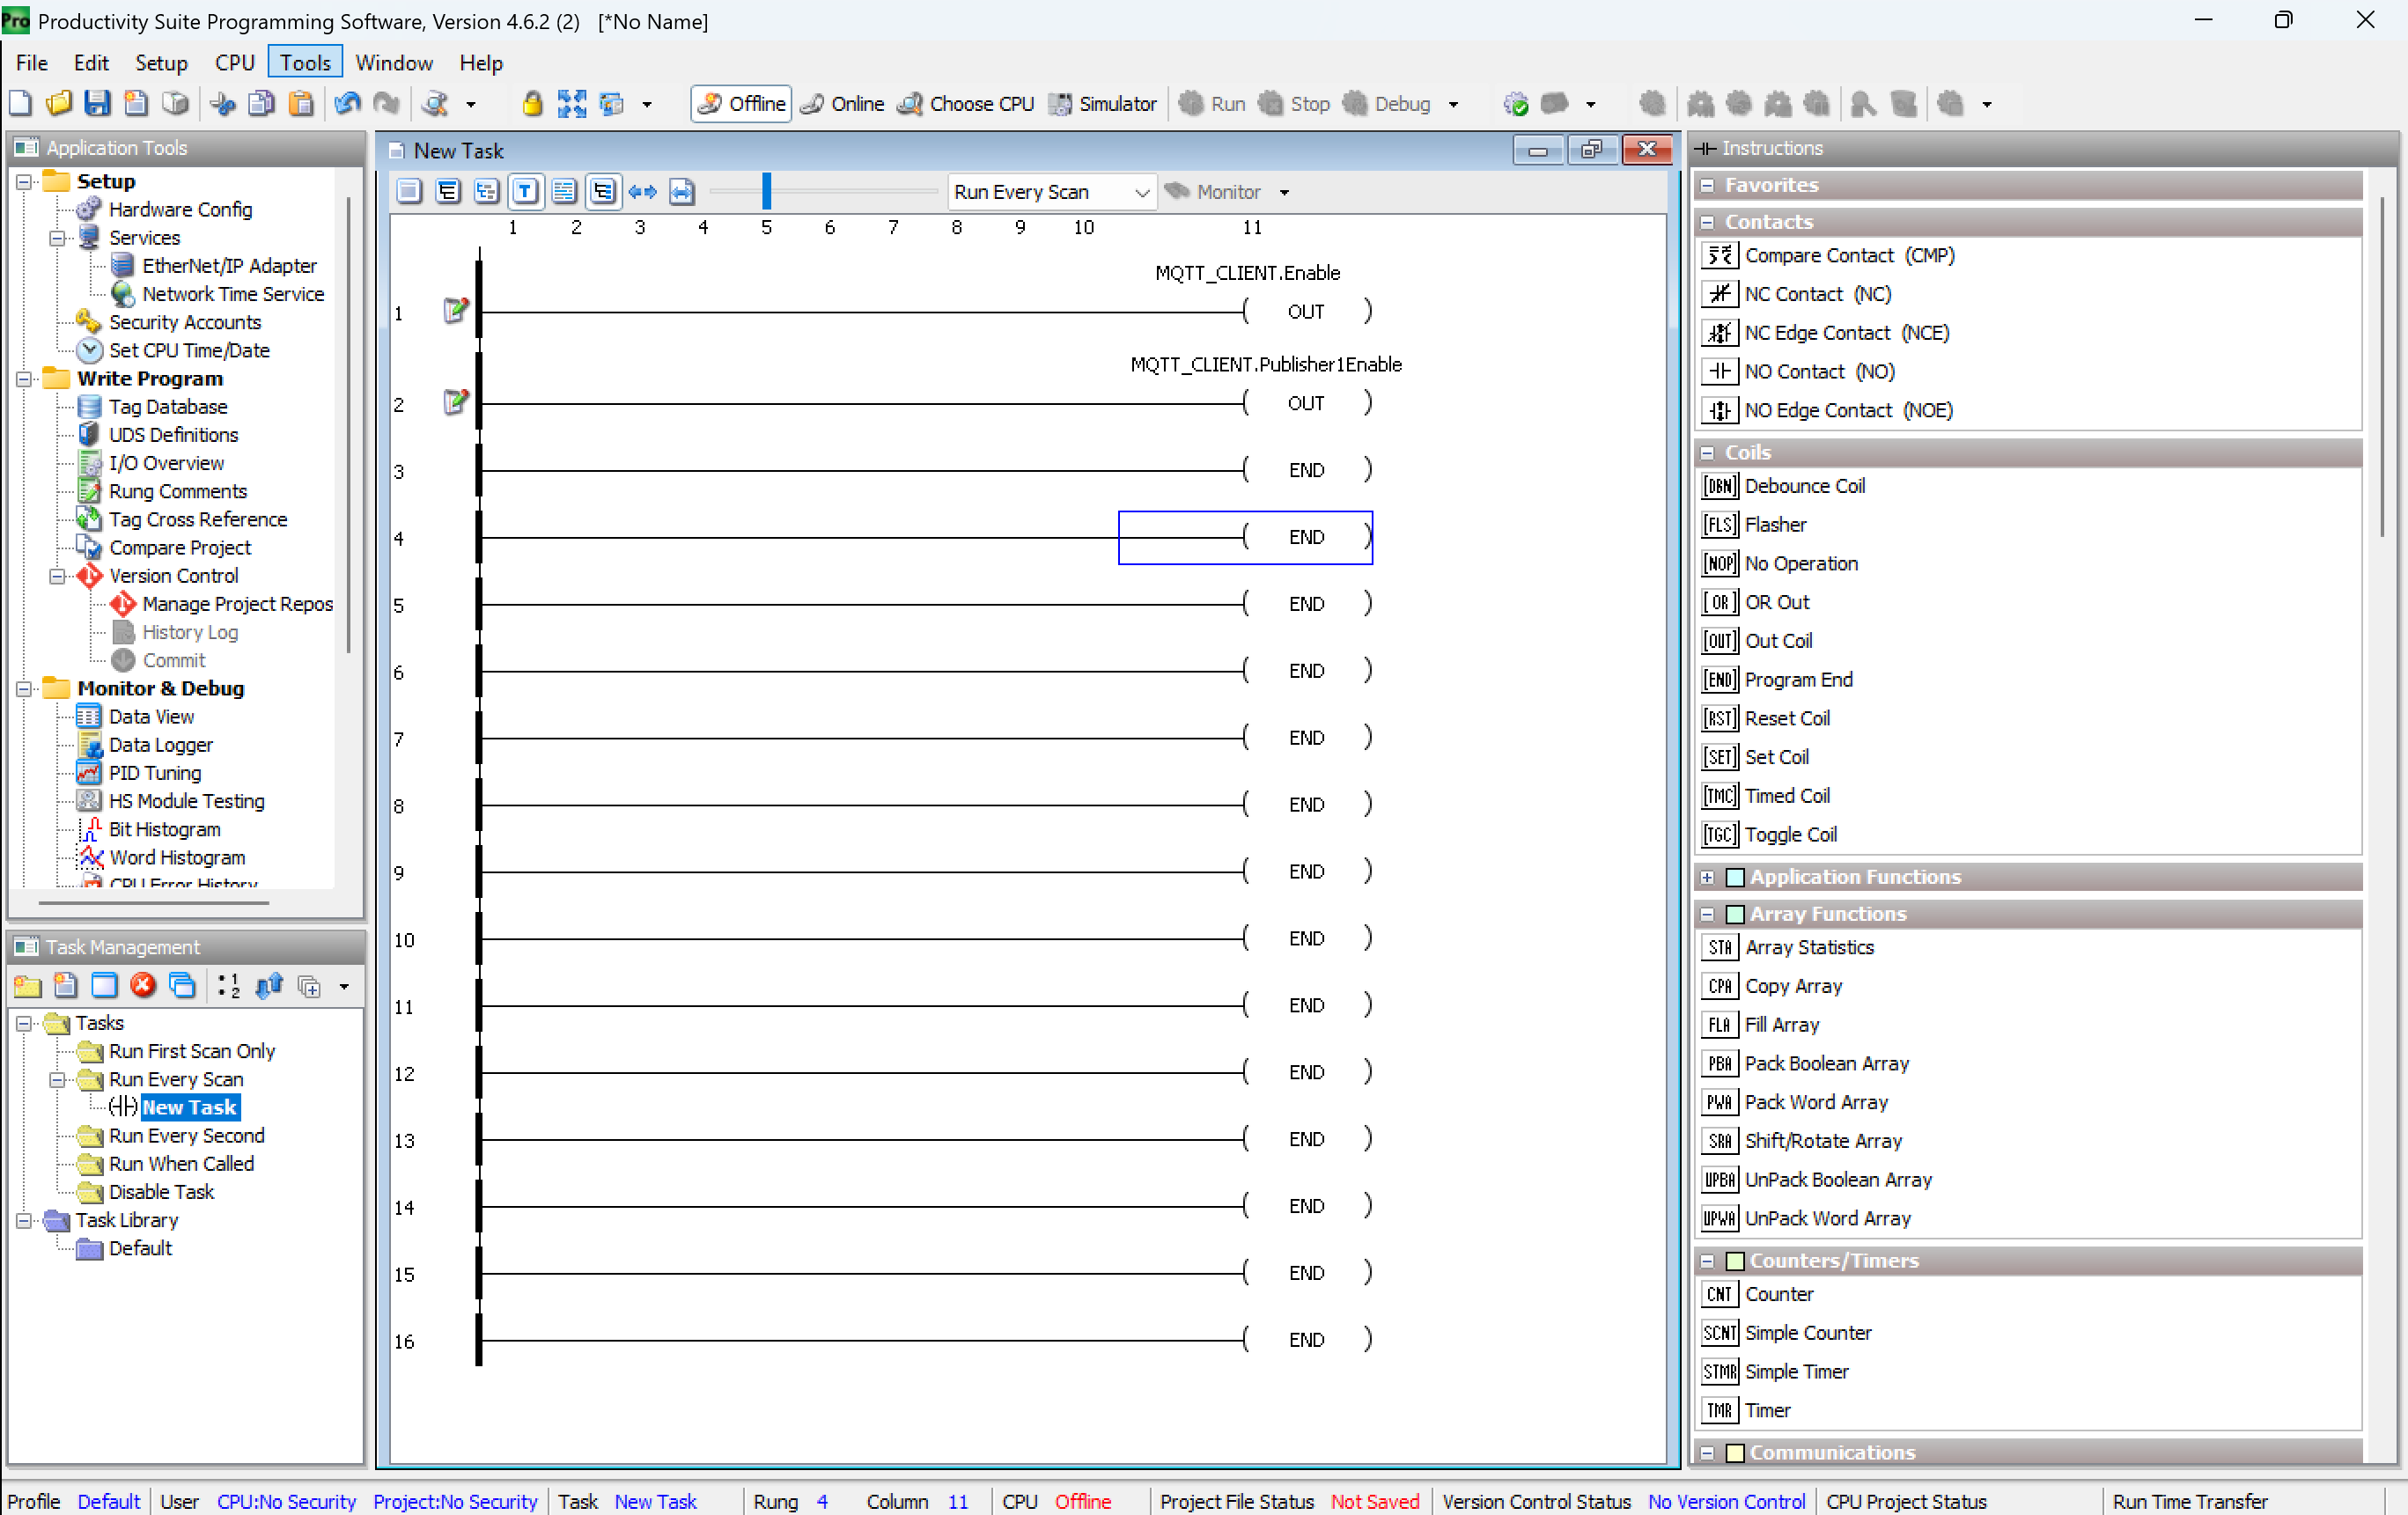
Task: Open the Monitor dropdown arrow
Action: 1285,192
